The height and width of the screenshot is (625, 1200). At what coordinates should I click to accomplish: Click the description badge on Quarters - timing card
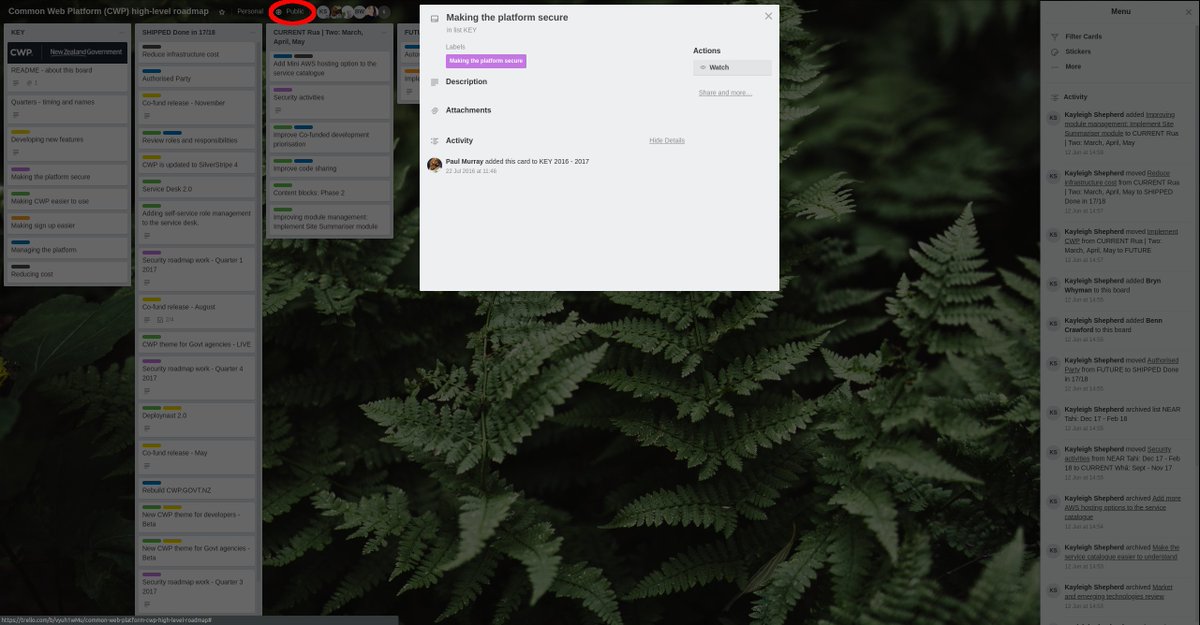(x=15, y=114)
